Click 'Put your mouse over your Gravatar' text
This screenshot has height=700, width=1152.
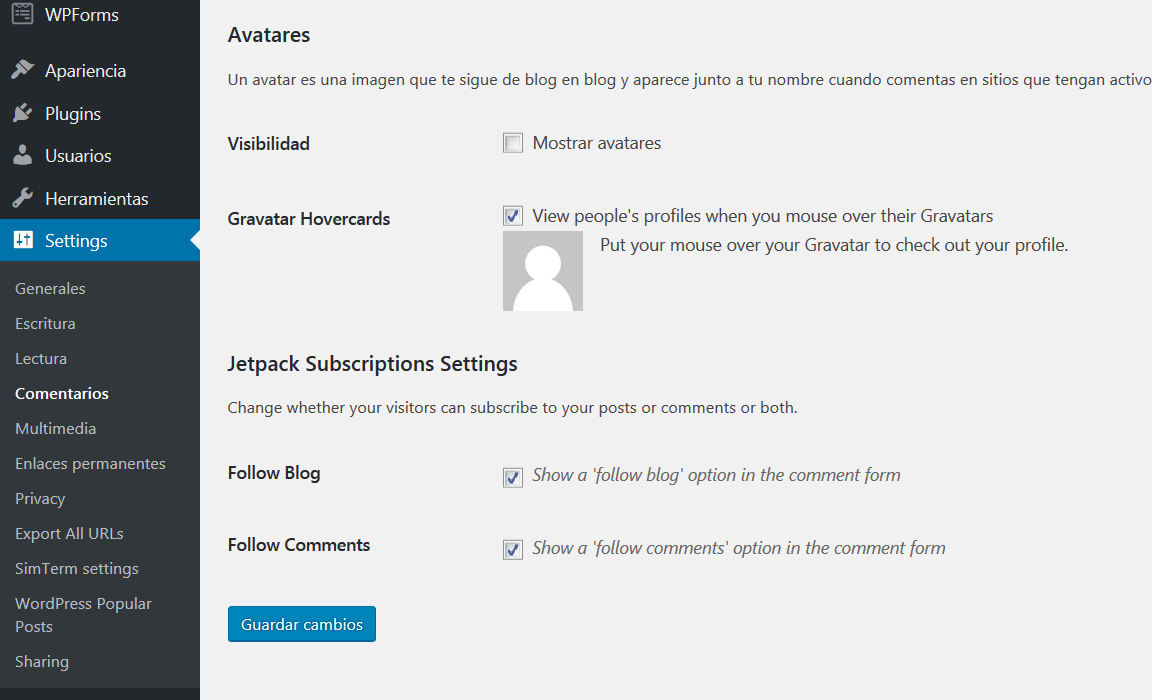pos(834,245)
